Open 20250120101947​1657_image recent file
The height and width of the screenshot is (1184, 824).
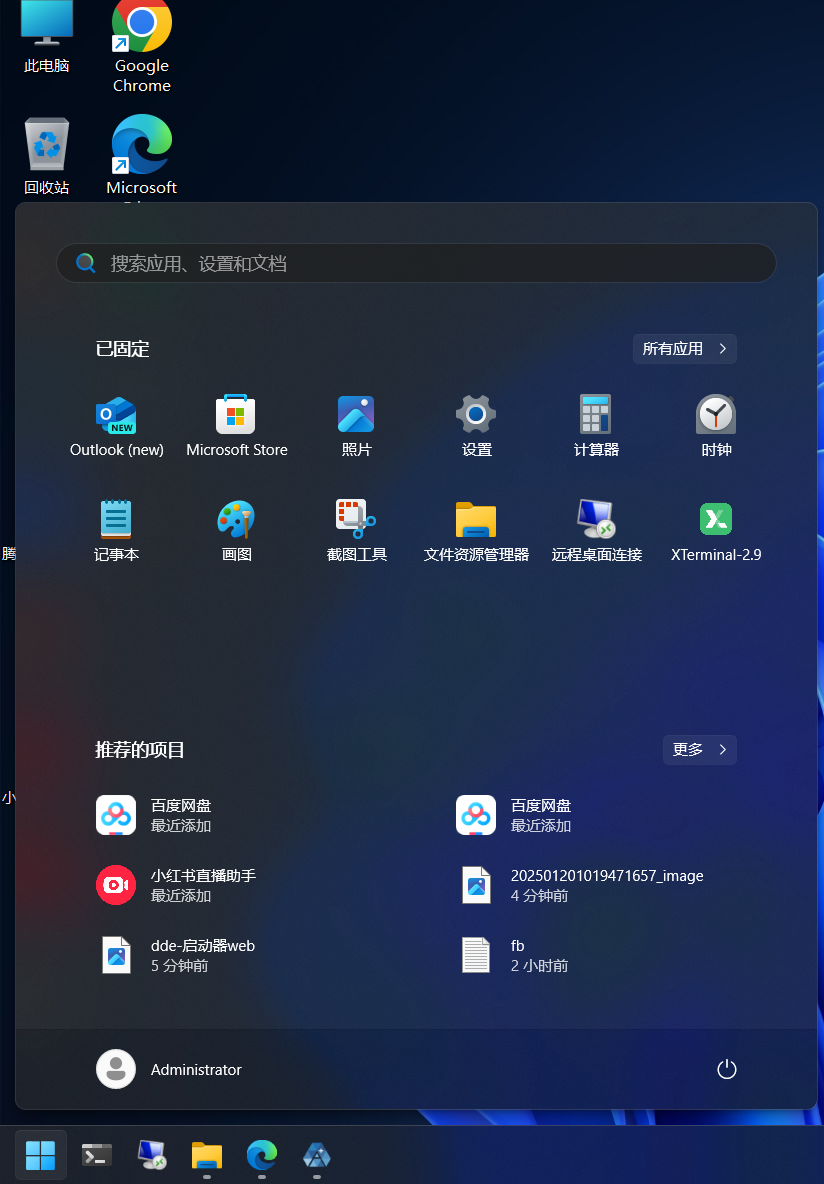[x=580, y=885]
